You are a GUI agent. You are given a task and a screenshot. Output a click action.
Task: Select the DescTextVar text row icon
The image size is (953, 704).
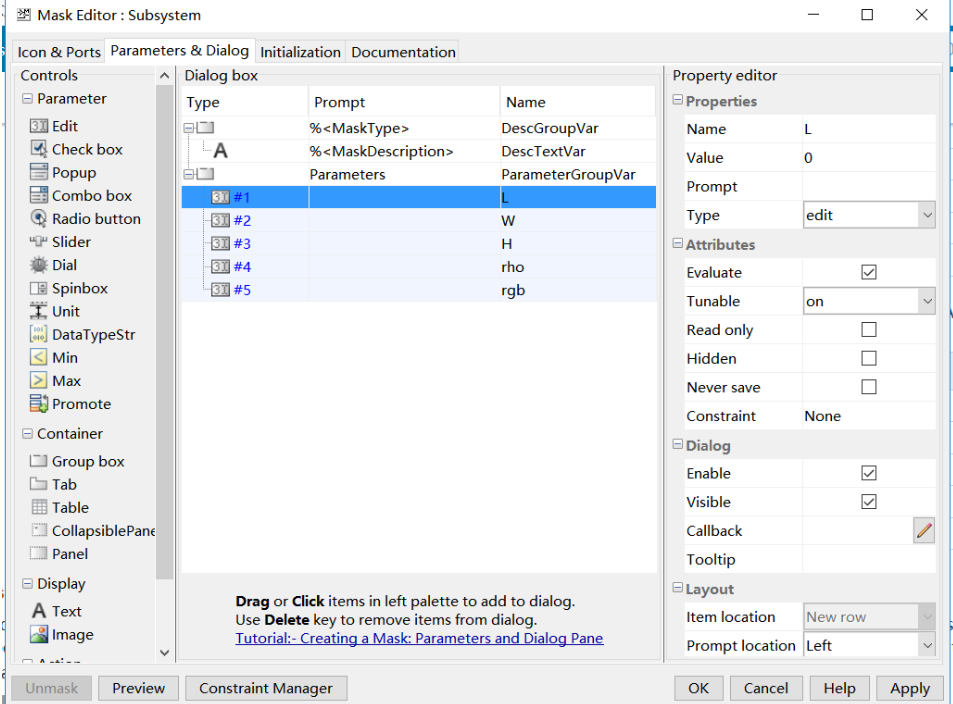[221, 151]
